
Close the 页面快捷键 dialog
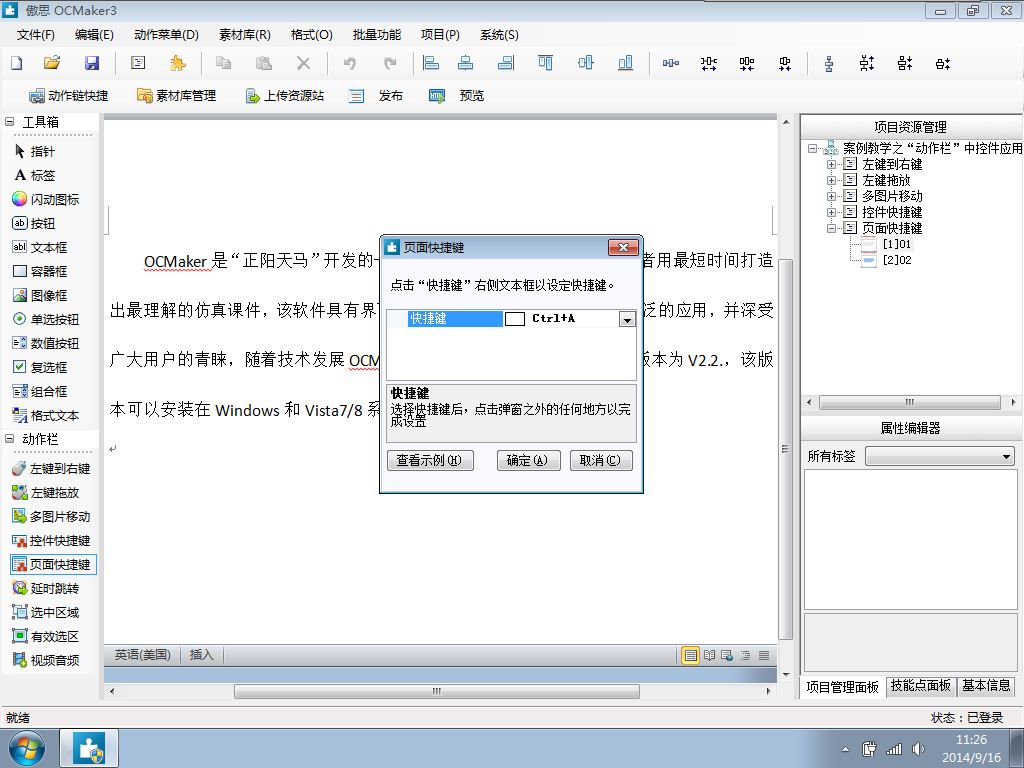point(623,248)
